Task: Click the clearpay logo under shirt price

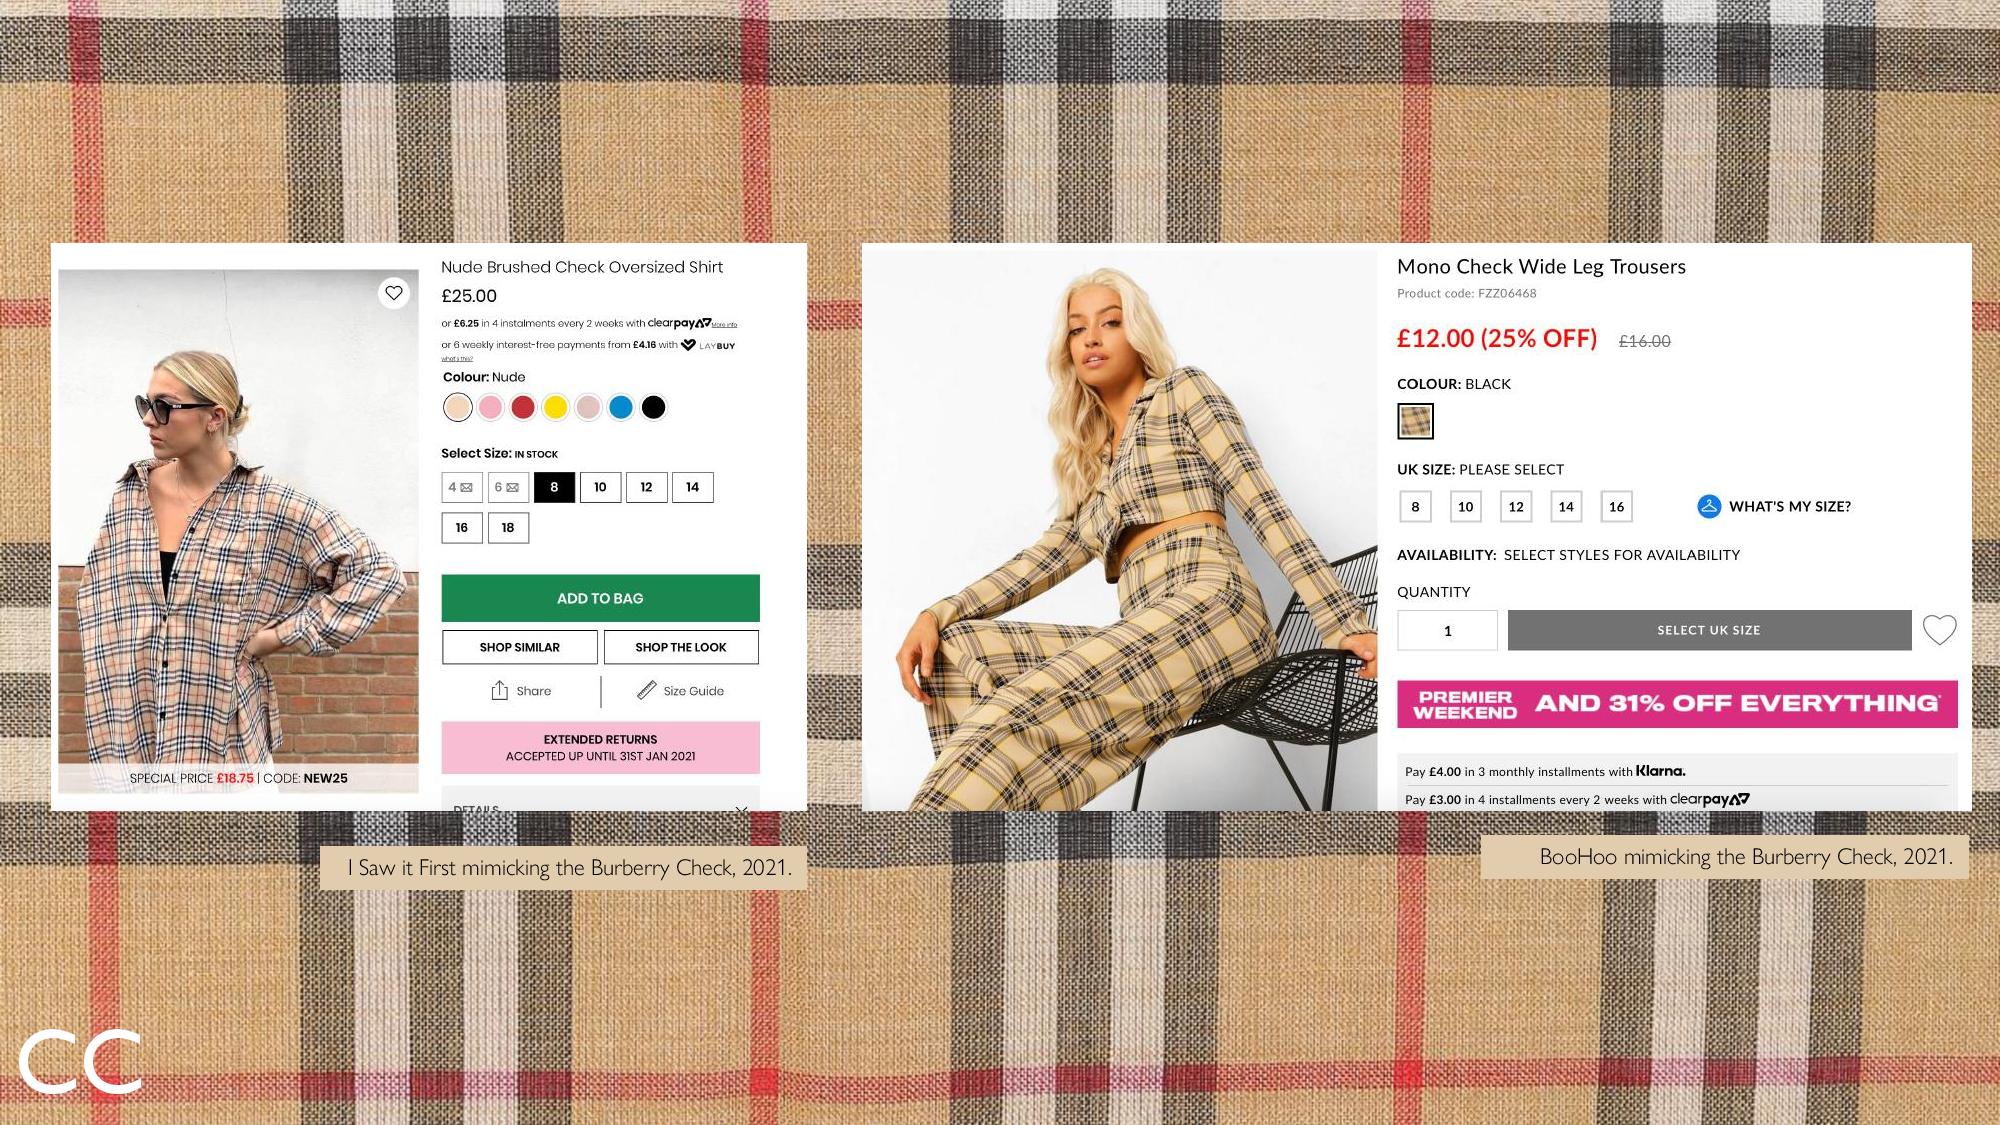Action: [679, 323]
